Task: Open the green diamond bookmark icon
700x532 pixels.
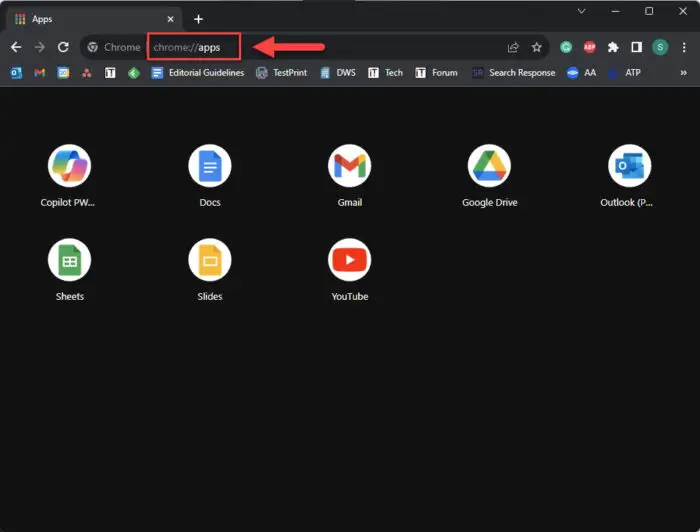Action: (x=134, y=73)
